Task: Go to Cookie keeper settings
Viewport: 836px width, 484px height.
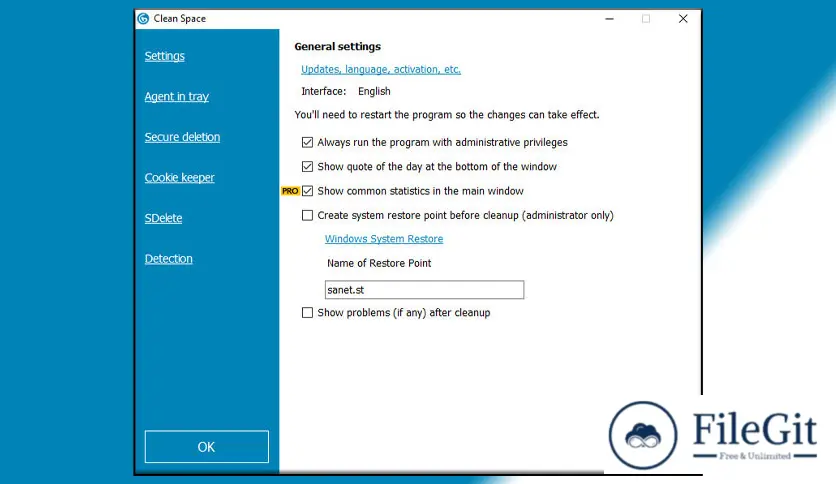Action: tap(180, 178)
